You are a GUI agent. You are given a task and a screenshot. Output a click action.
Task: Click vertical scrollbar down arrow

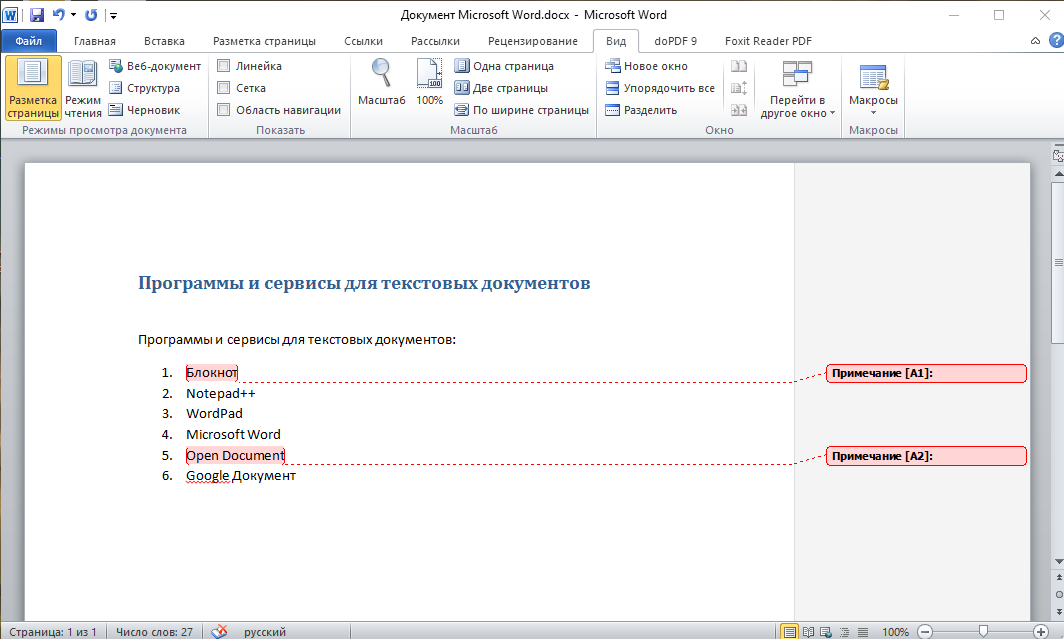click(1058, 562)
